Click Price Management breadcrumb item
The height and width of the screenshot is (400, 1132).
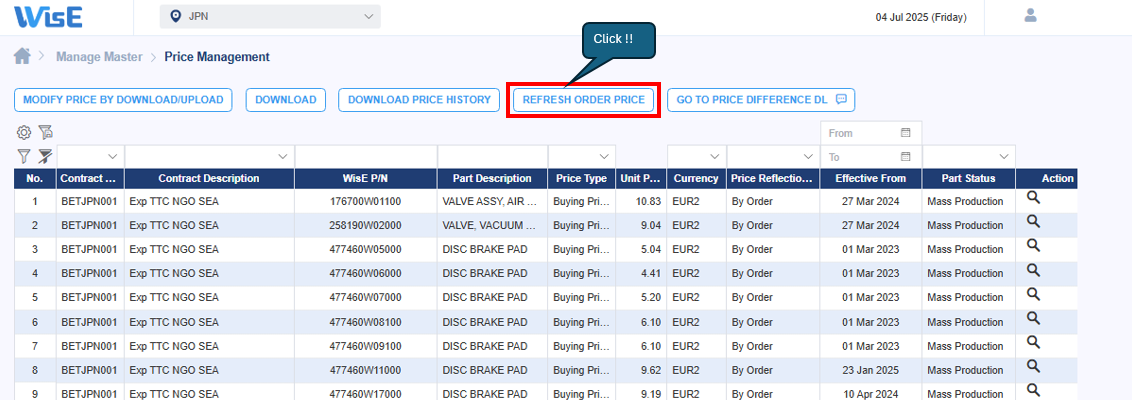[x=217, y=57]
